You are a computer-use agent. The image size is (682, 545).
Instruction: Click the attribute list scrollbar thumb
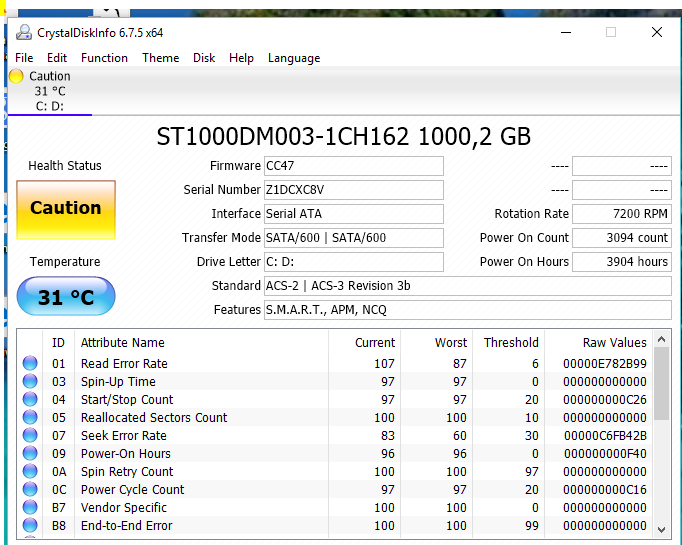(662, 384)
